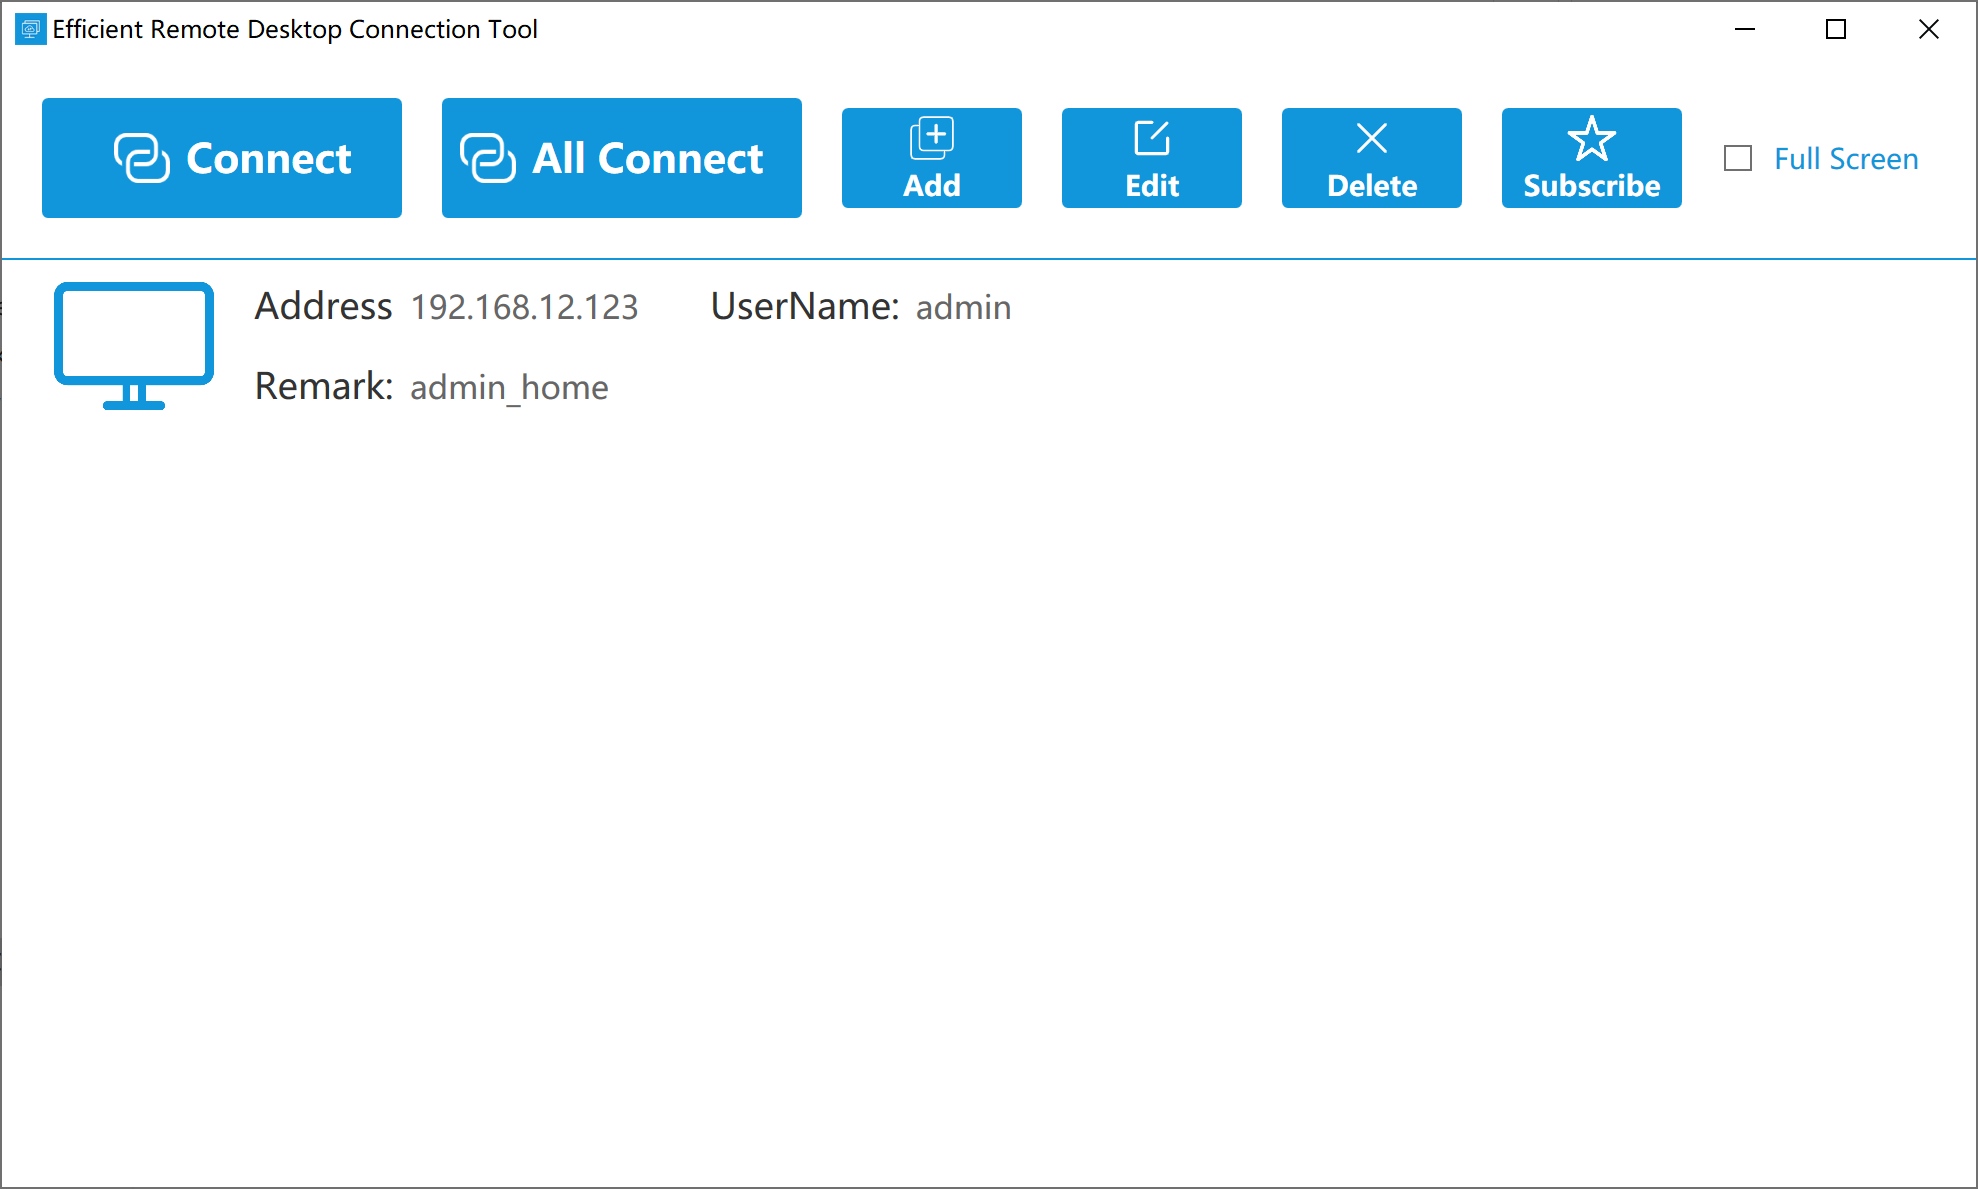1978x1189 pixels.
Task: Enable the Full Screen checkbox
Action: [x=1738, y=158]
